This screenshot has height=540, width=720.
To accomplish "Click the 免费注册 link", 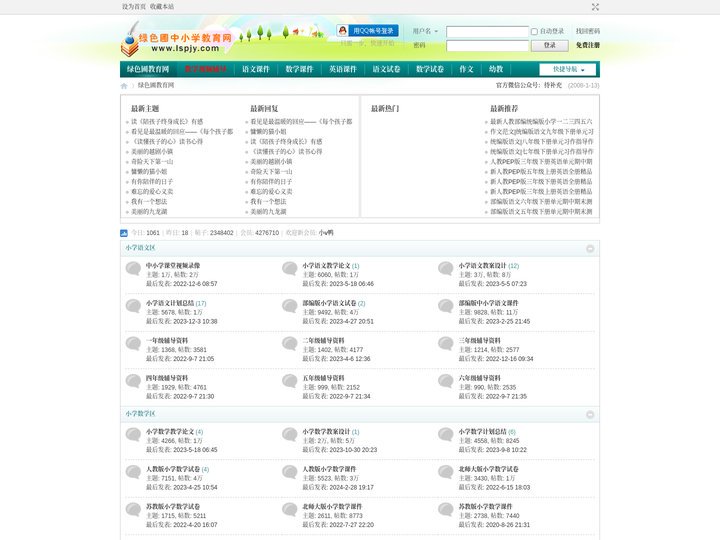I will pyautogui.click(x=588, y=45).
